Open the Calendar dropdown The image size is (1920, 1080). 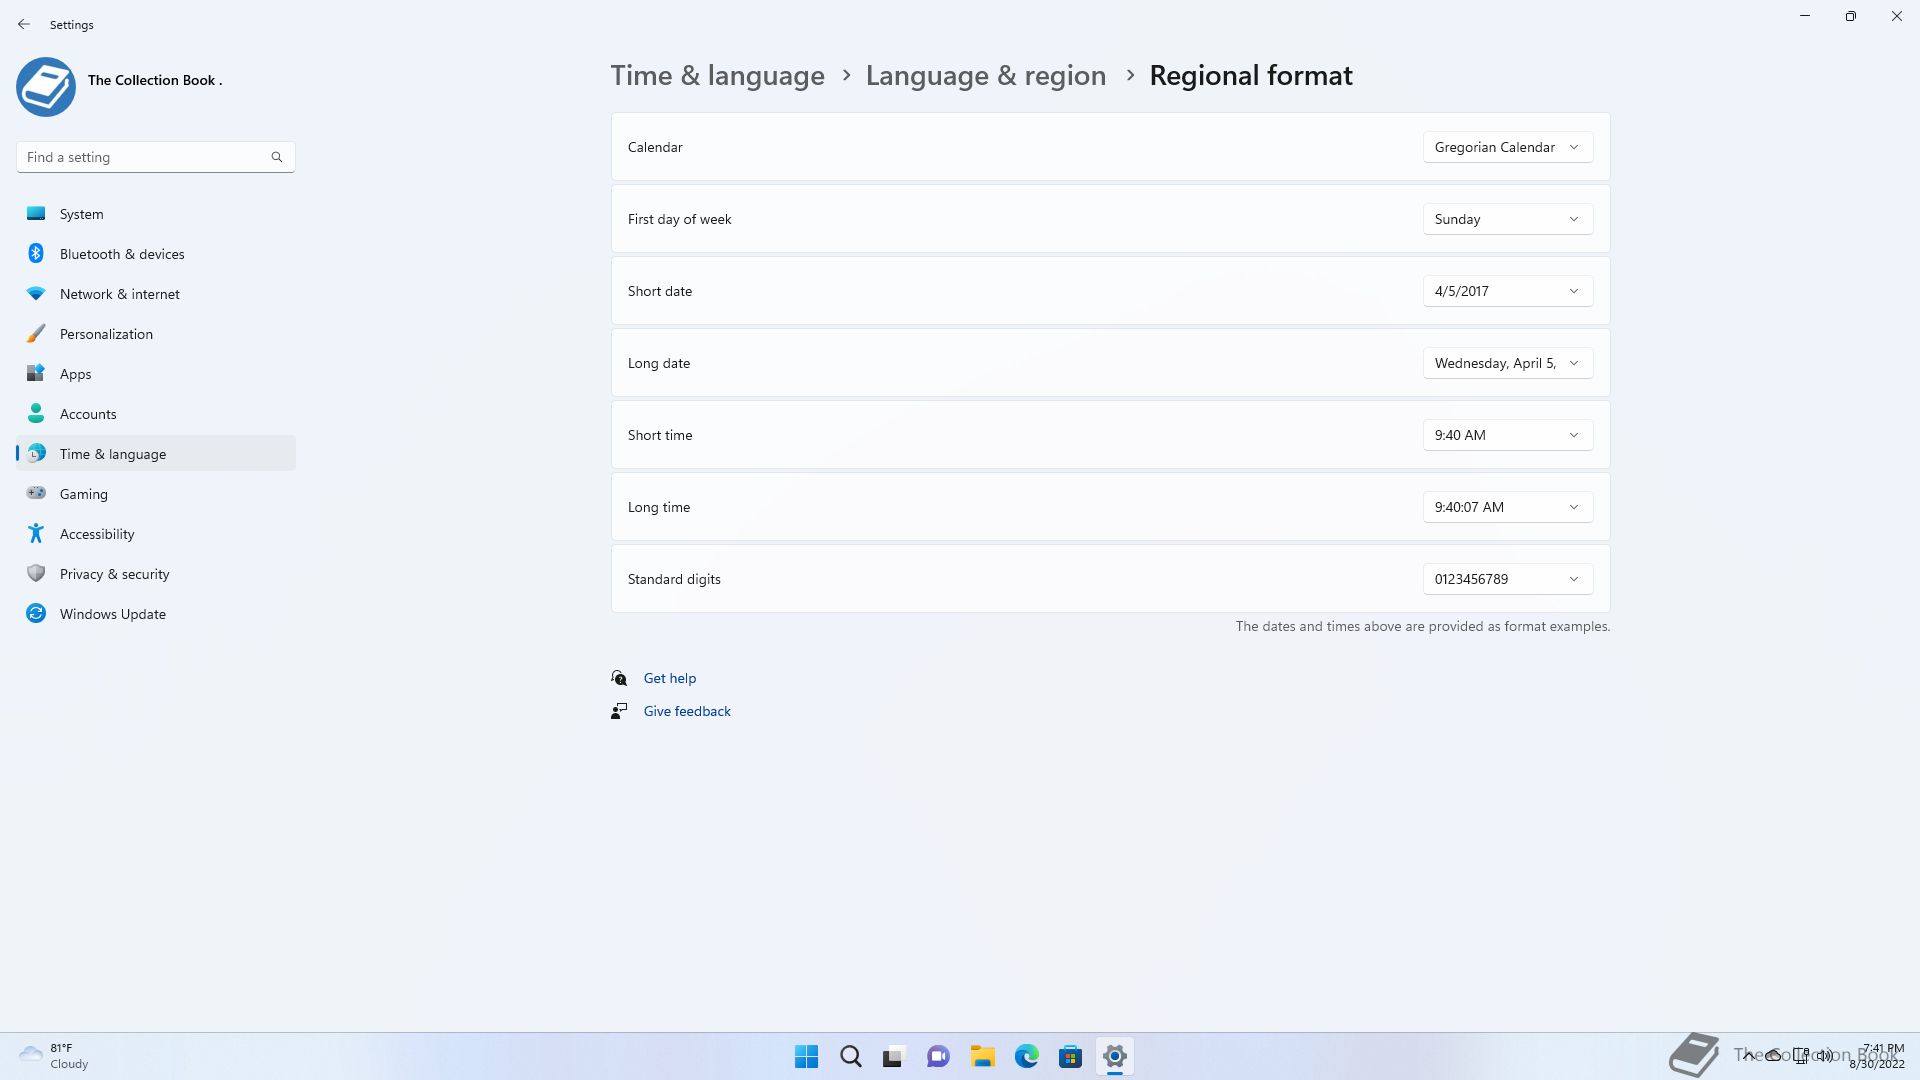point(1507,147)
